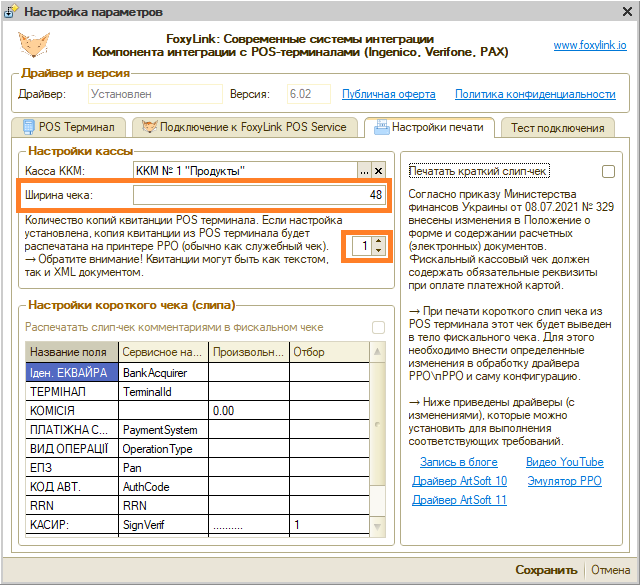The image size is (640, 585).
Task: Click the Сохранить button
Action: 546,570
